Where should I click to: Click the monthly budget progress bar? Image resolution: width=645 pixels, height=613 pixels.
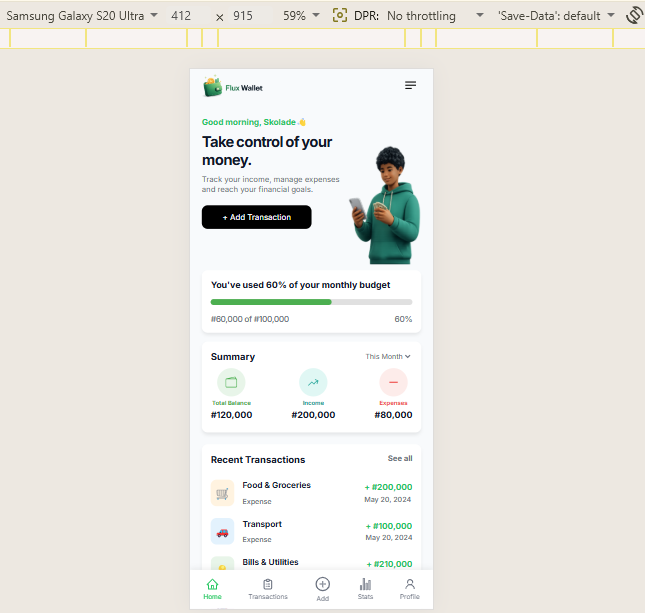(311, 302)
